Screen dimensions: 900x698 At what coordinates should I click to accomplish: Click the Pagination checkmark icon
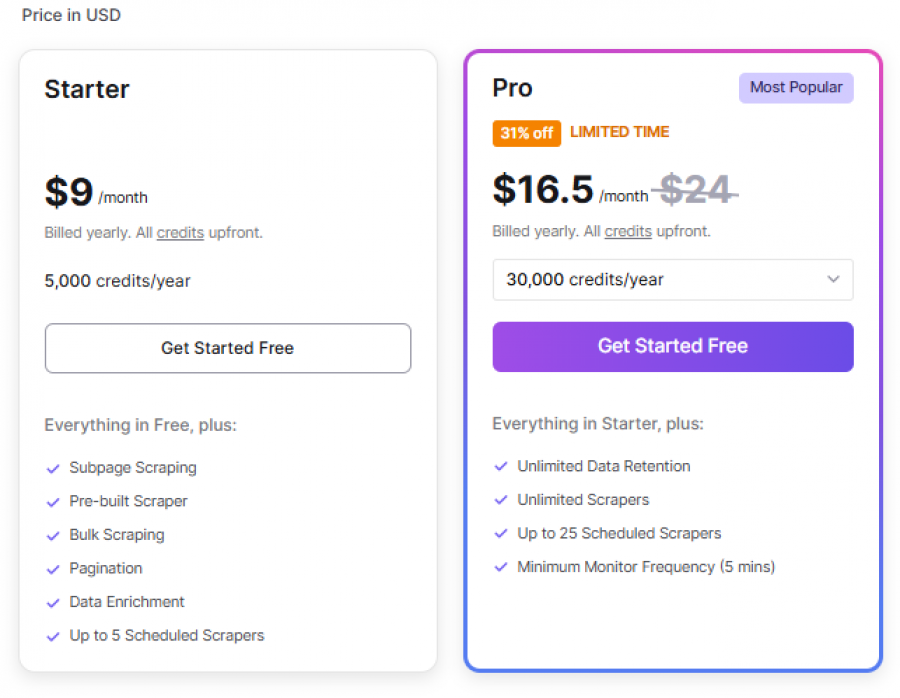[x=52, y=568]
